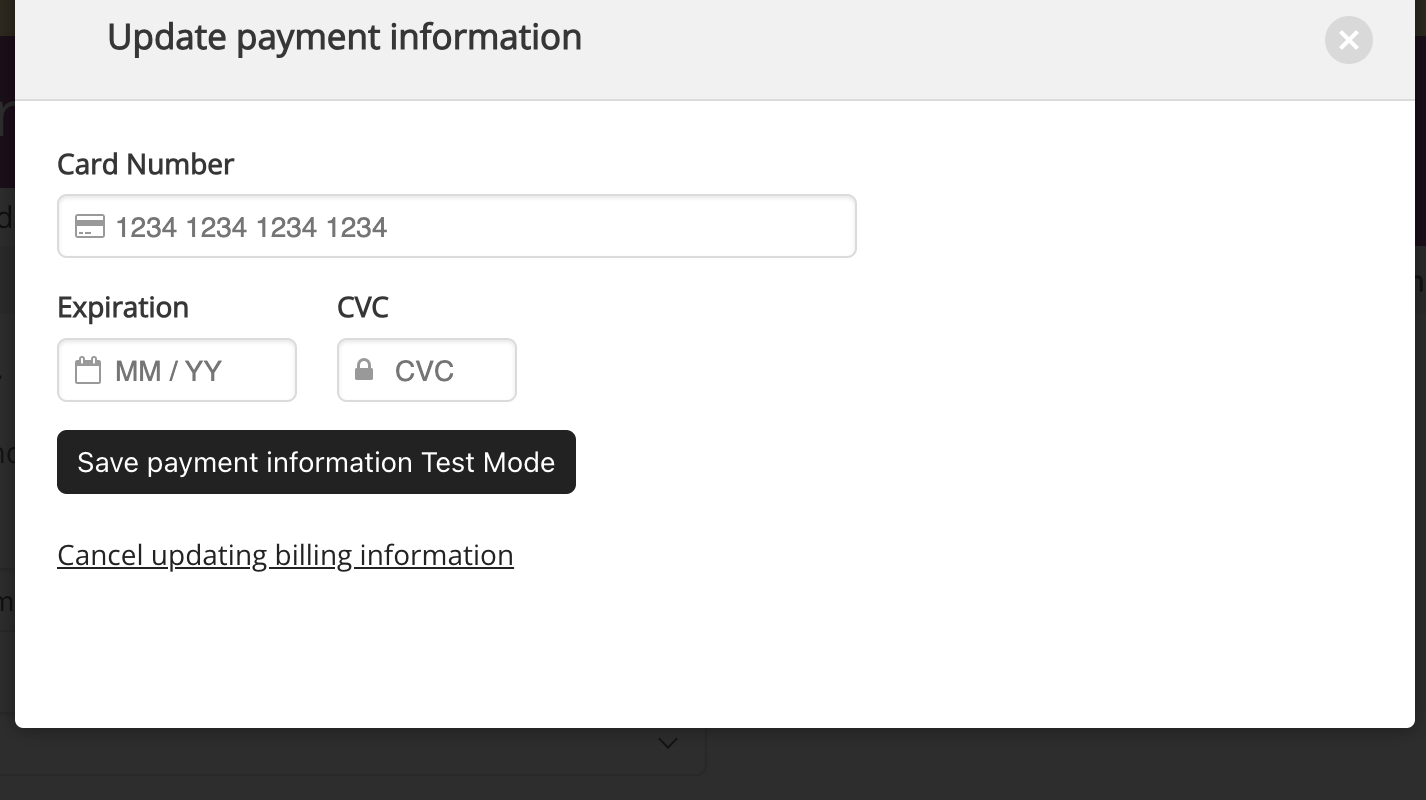Viewport: 1426px width, 800px height.
Task: Click the CVC label above the field
Action: (363, 307)
